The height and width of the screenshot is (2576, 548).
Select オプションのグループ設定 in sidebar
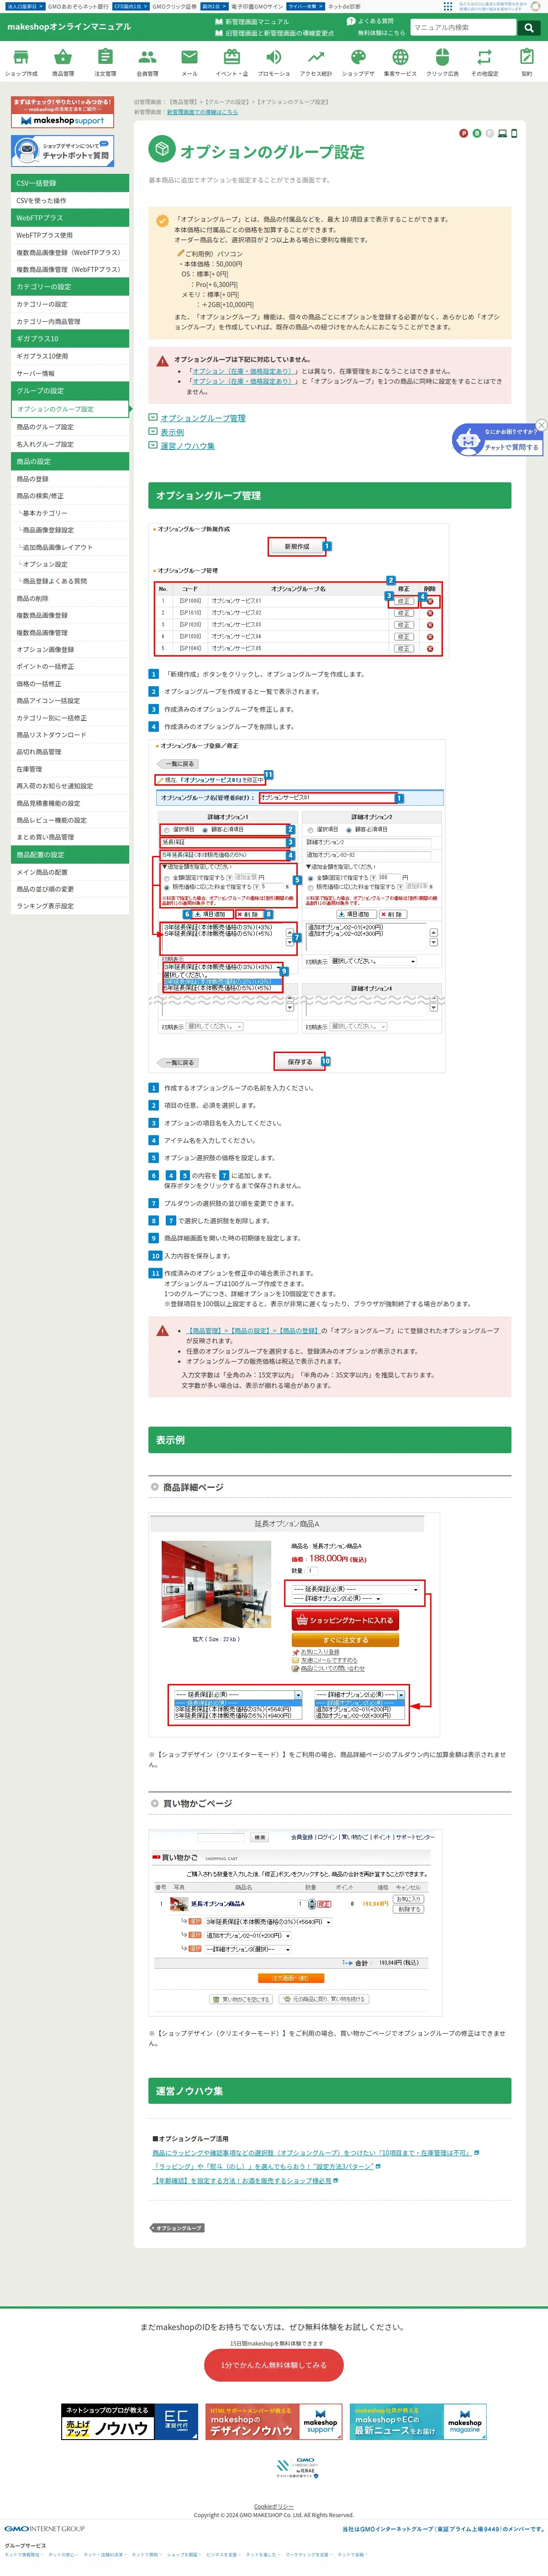pos(70,409)
